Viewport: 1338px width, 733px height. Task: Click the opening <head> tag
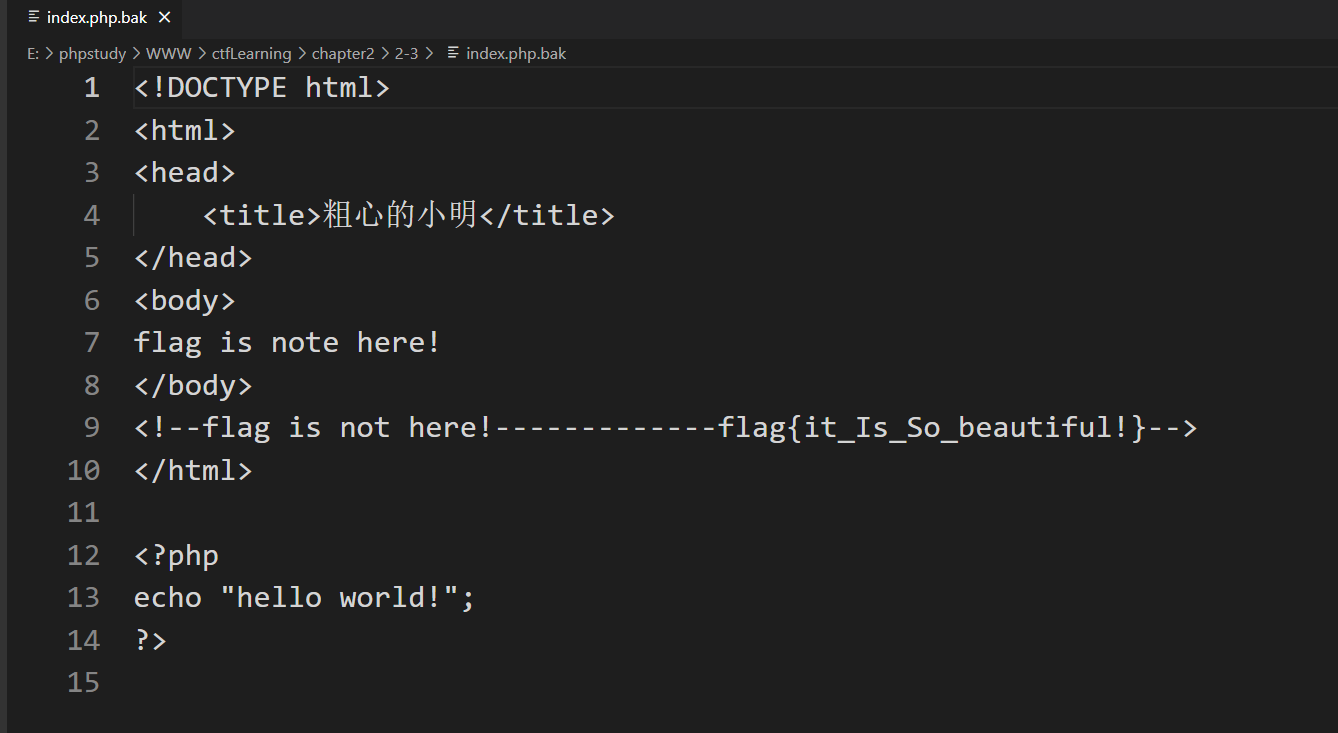point(185,173)
